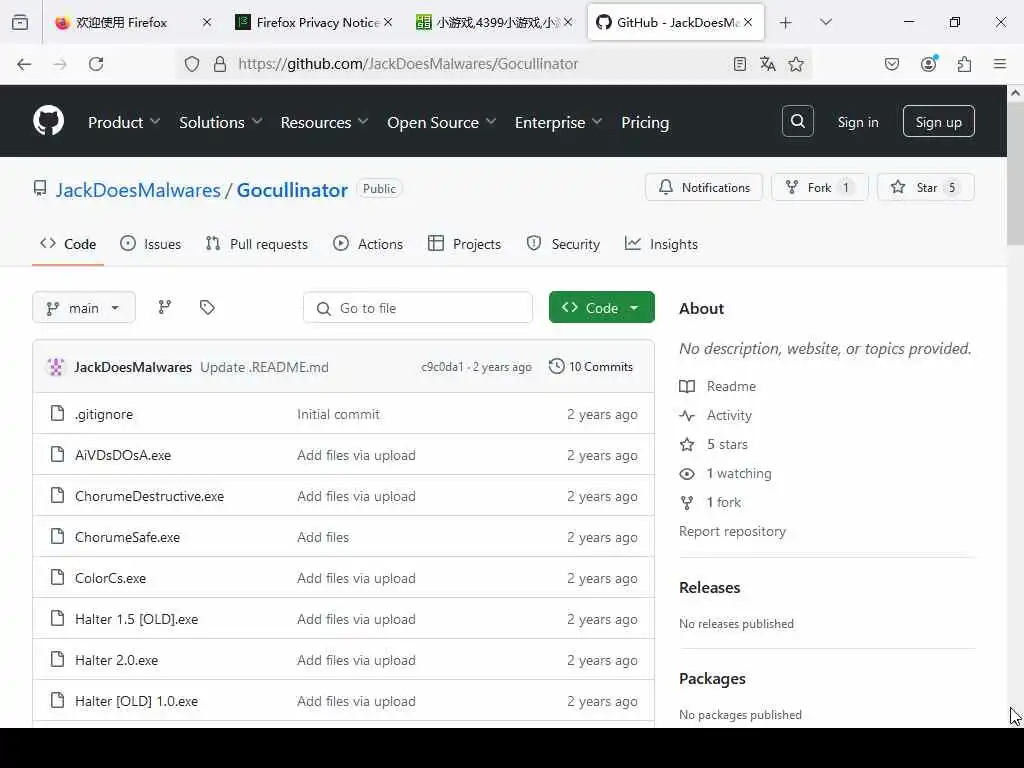Click the Firefox back arrow

(24, 64)
